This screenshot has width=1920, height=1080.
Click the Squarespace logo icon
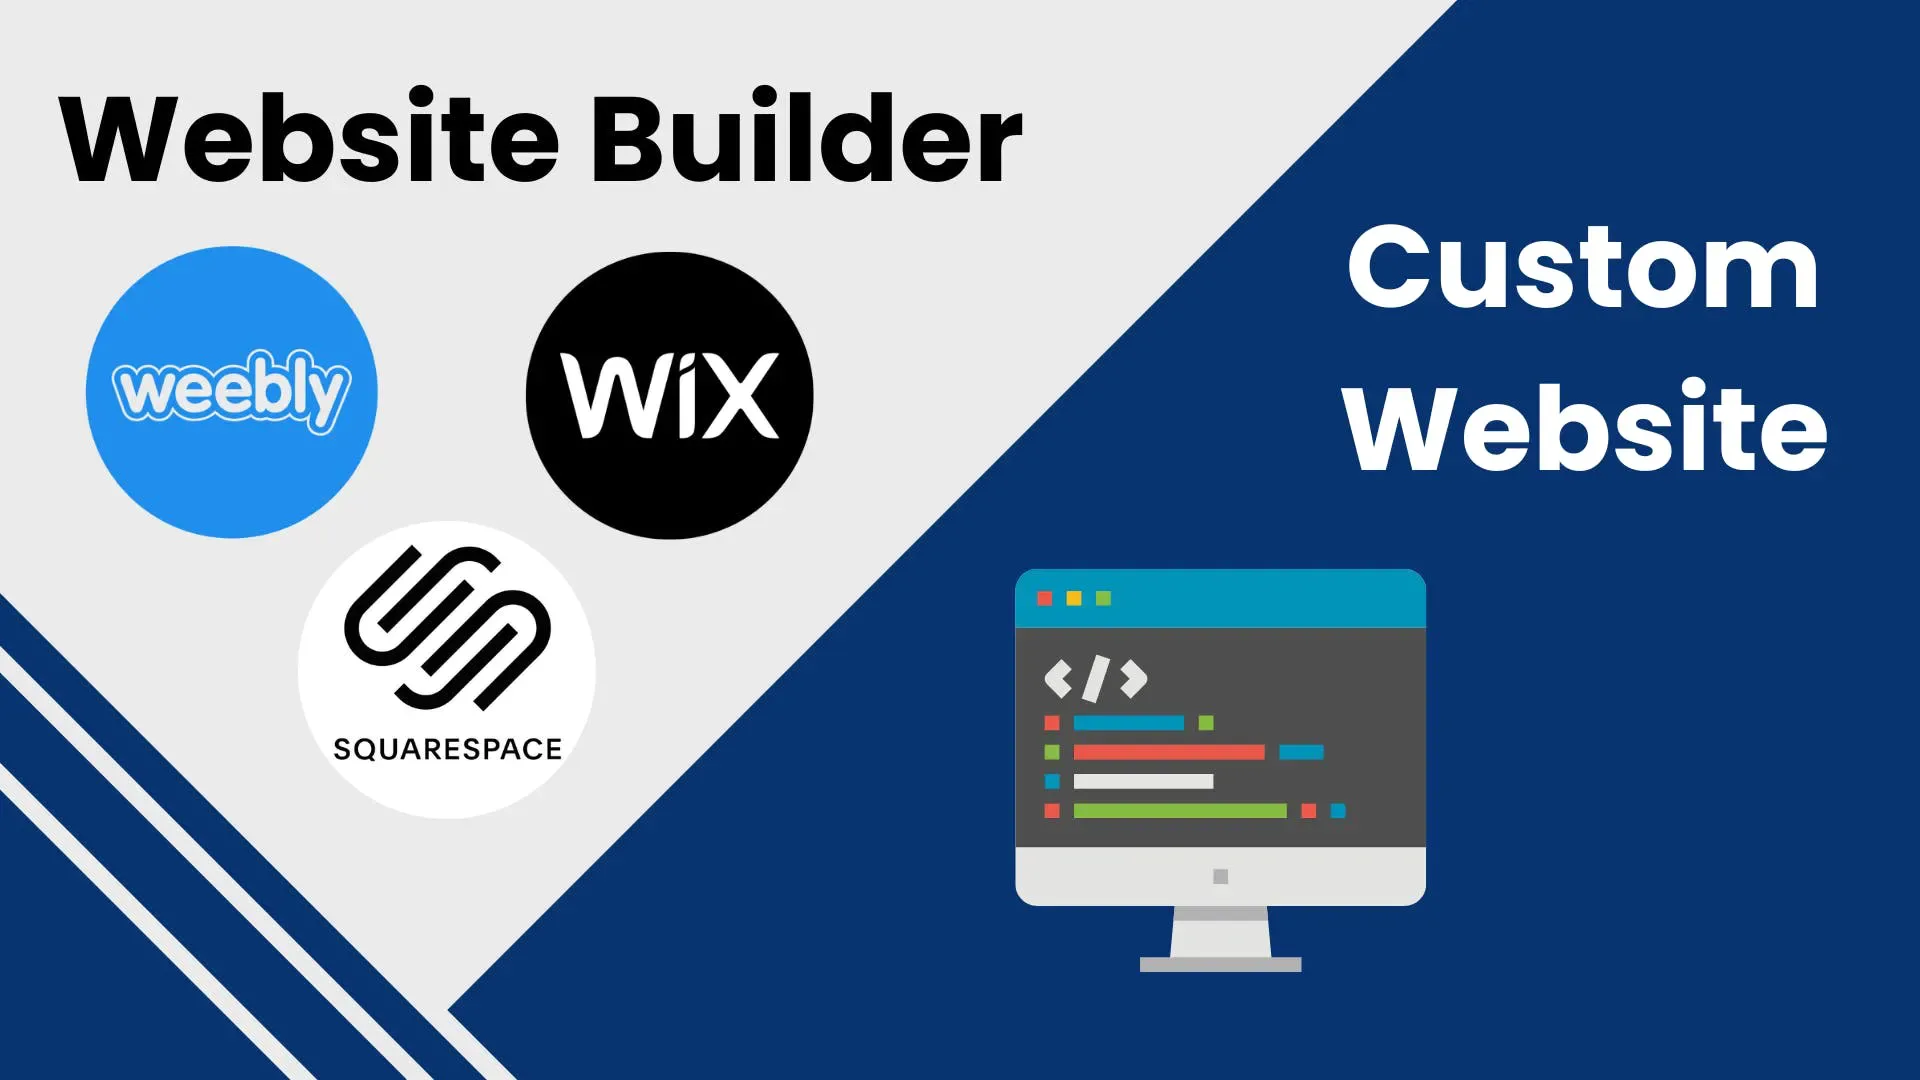pyautogui.click(x=444, y=673)
